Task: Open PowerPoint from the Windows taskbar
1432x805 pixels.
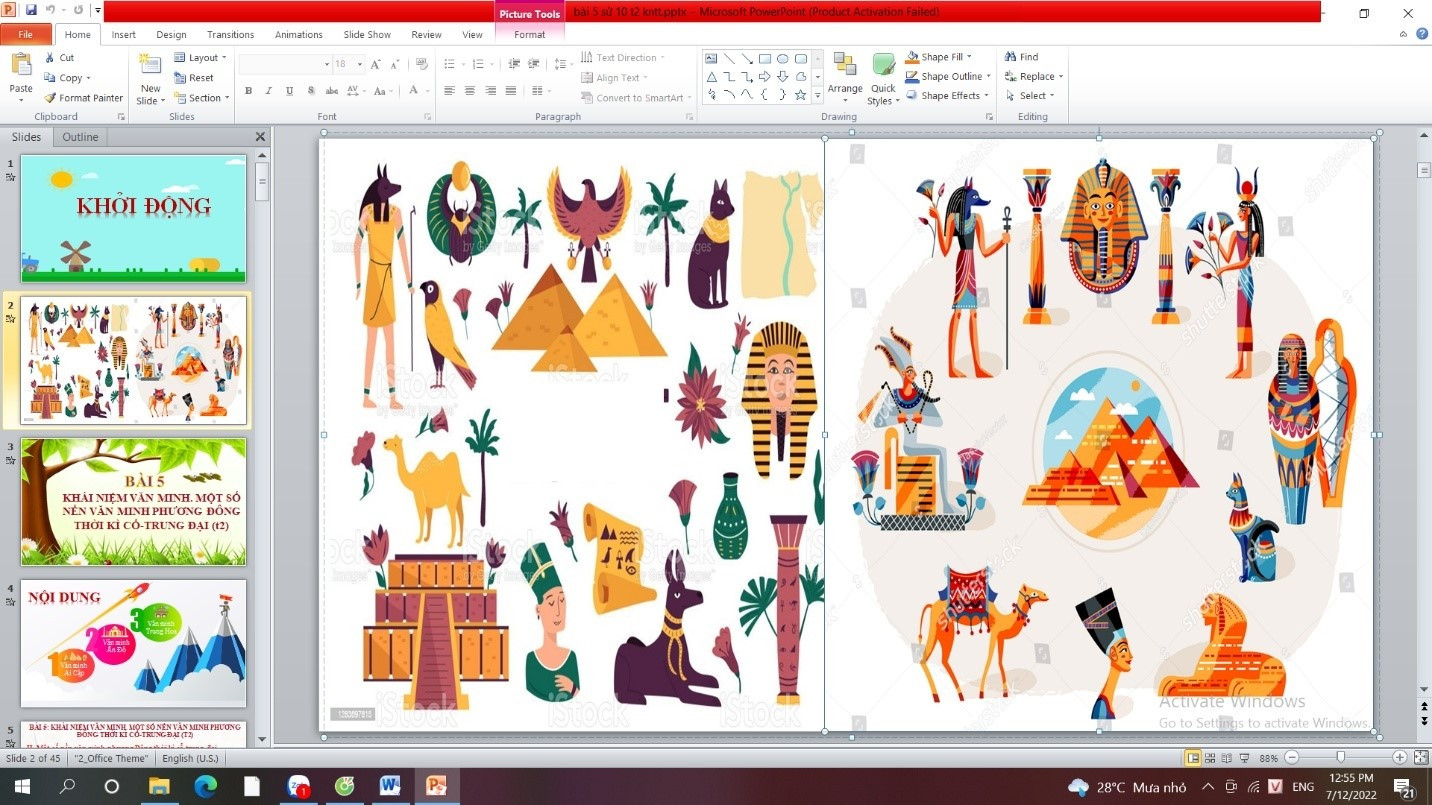Action: tap(436, 786)
